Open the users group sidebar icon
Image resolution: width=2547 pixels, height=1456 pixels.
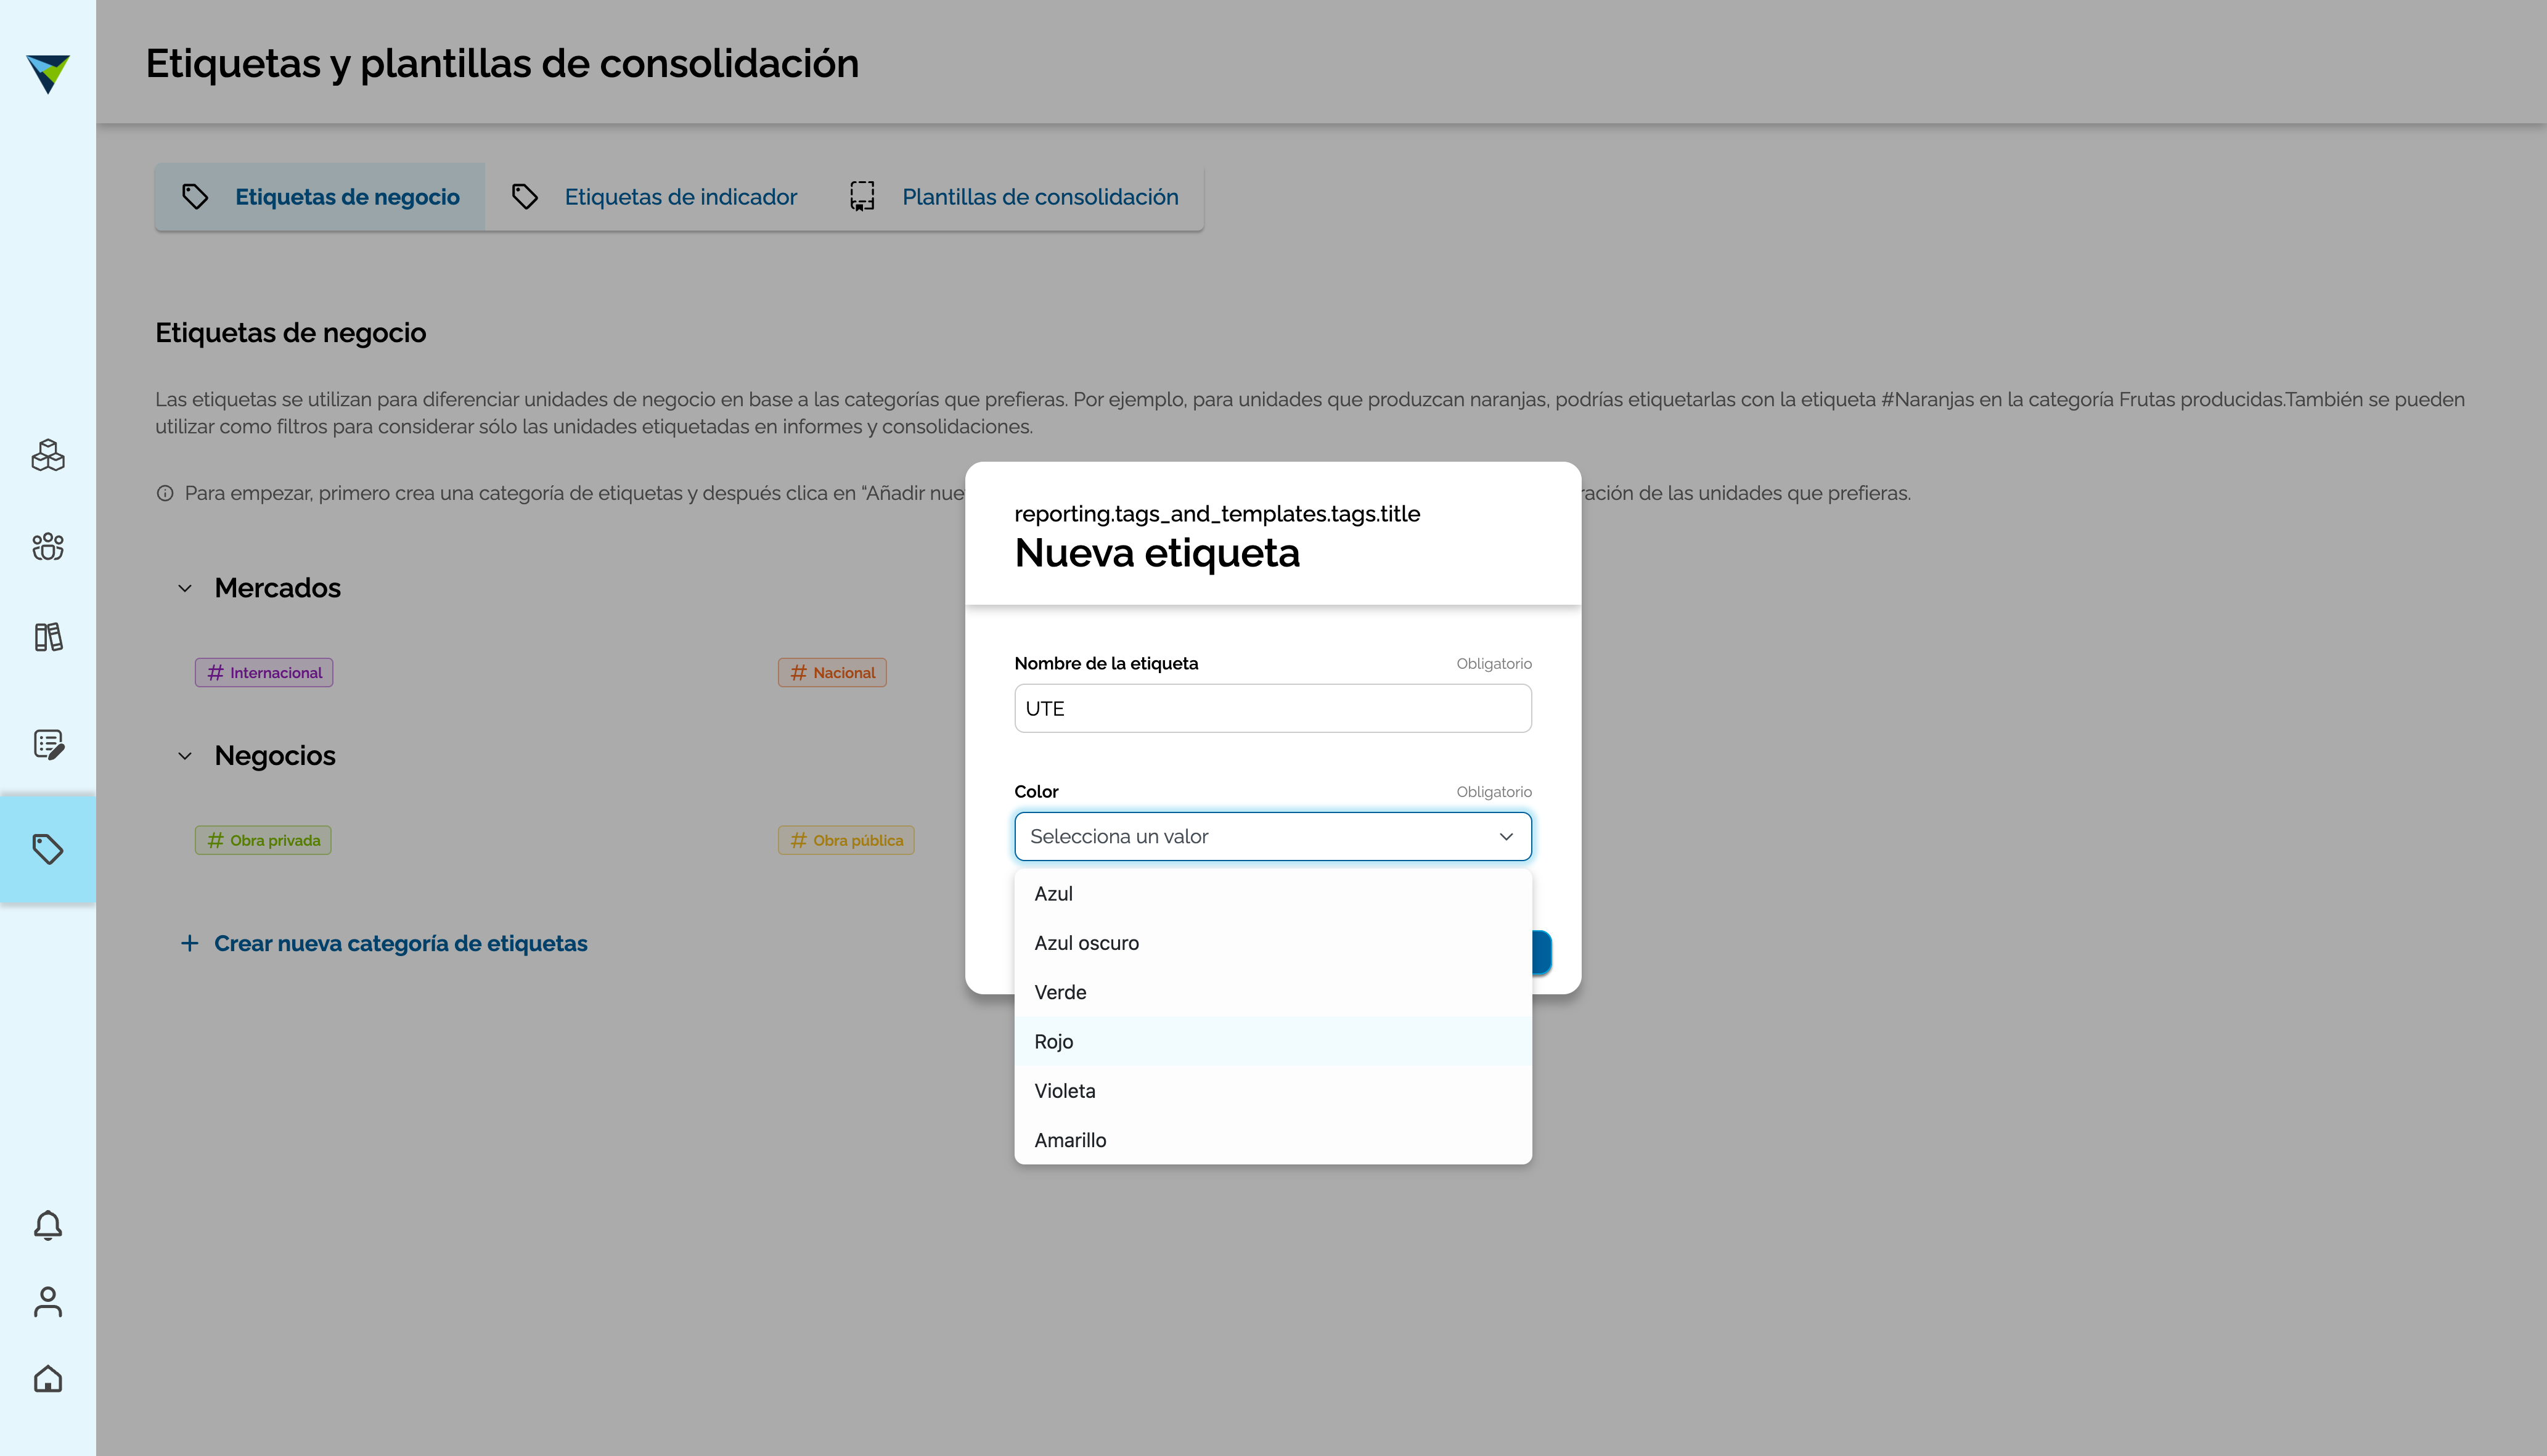tap(48, 546)
